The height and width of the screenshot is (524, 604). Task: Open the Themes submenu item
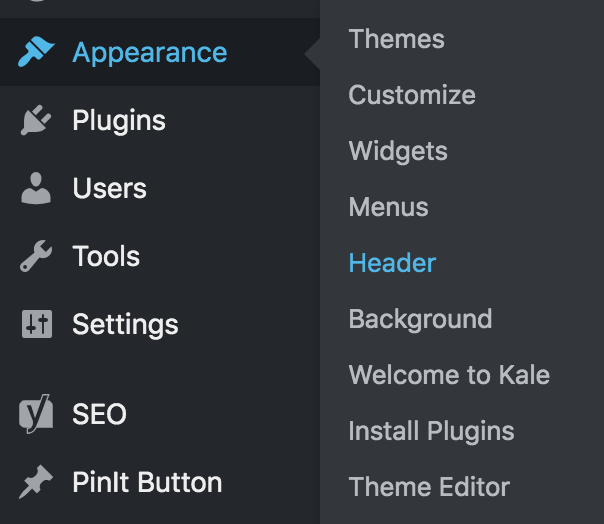click(396, 40)
